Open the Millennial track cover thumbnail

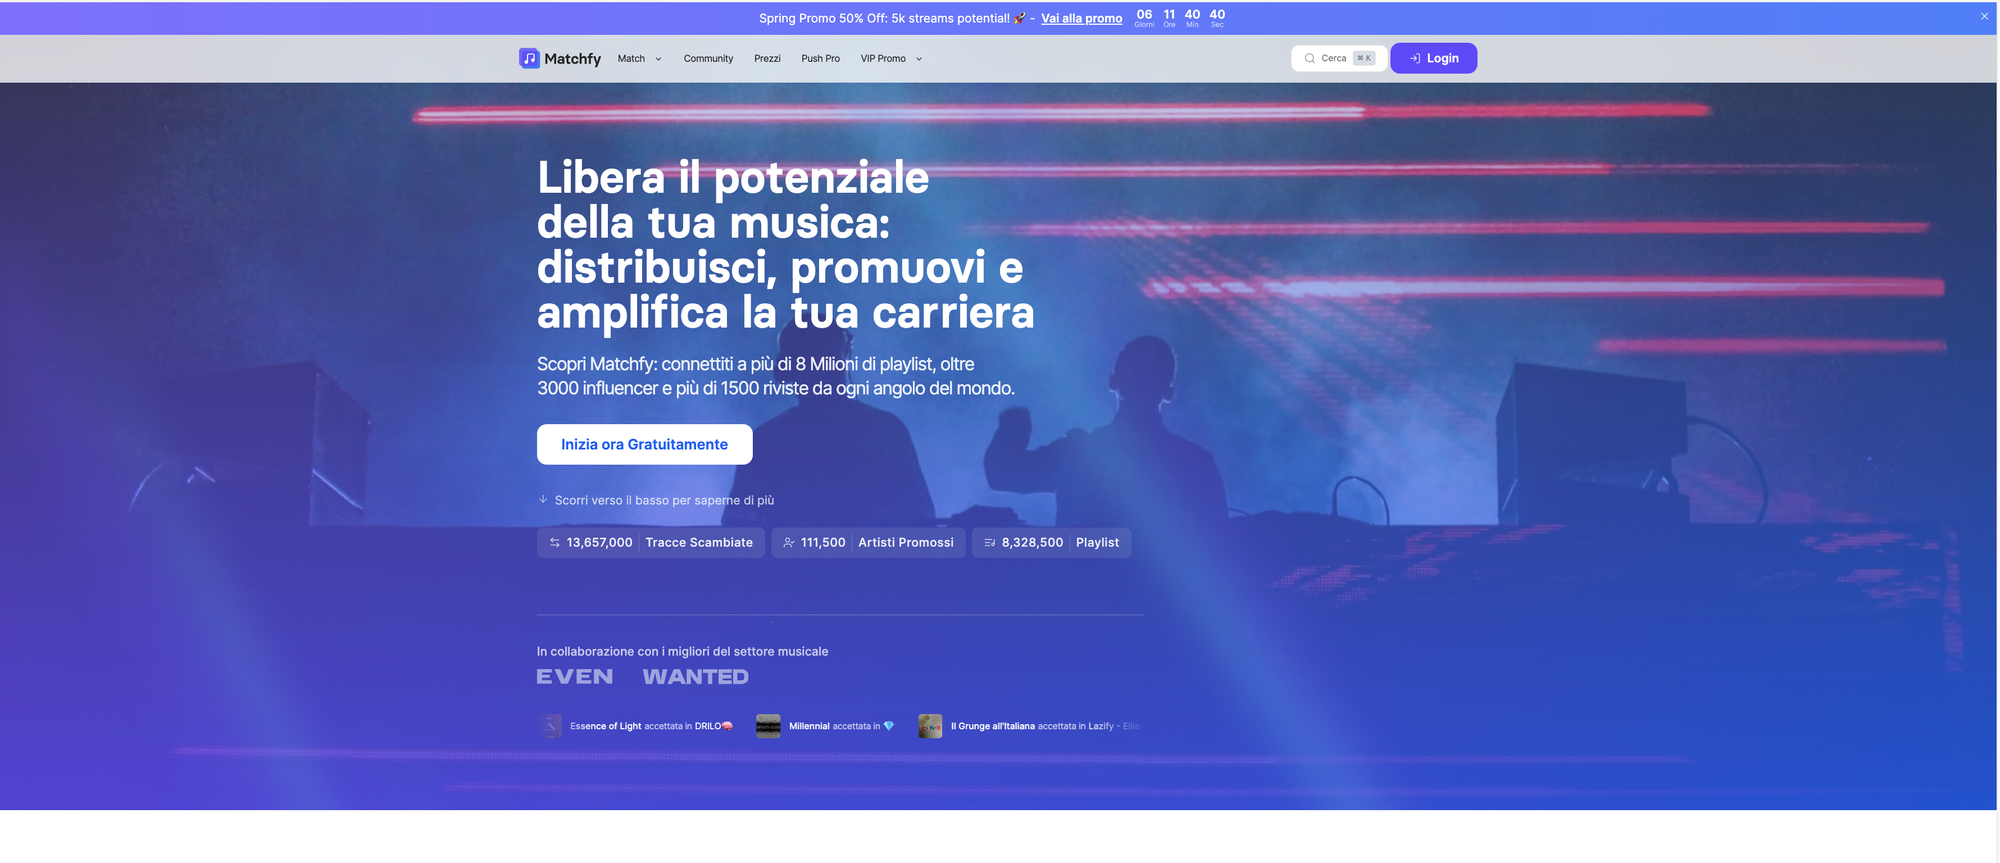point(768,726)
